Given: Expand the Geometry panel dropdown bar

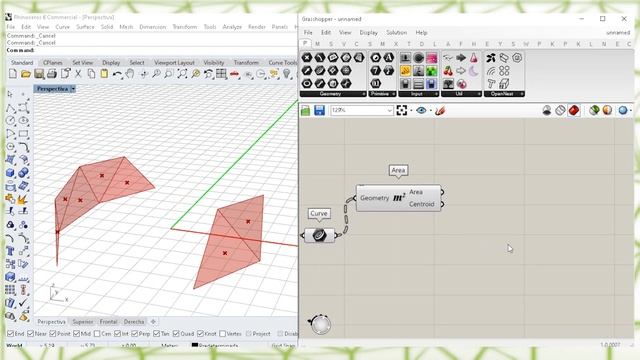Looking at the screenshot, I should (333, 94).
